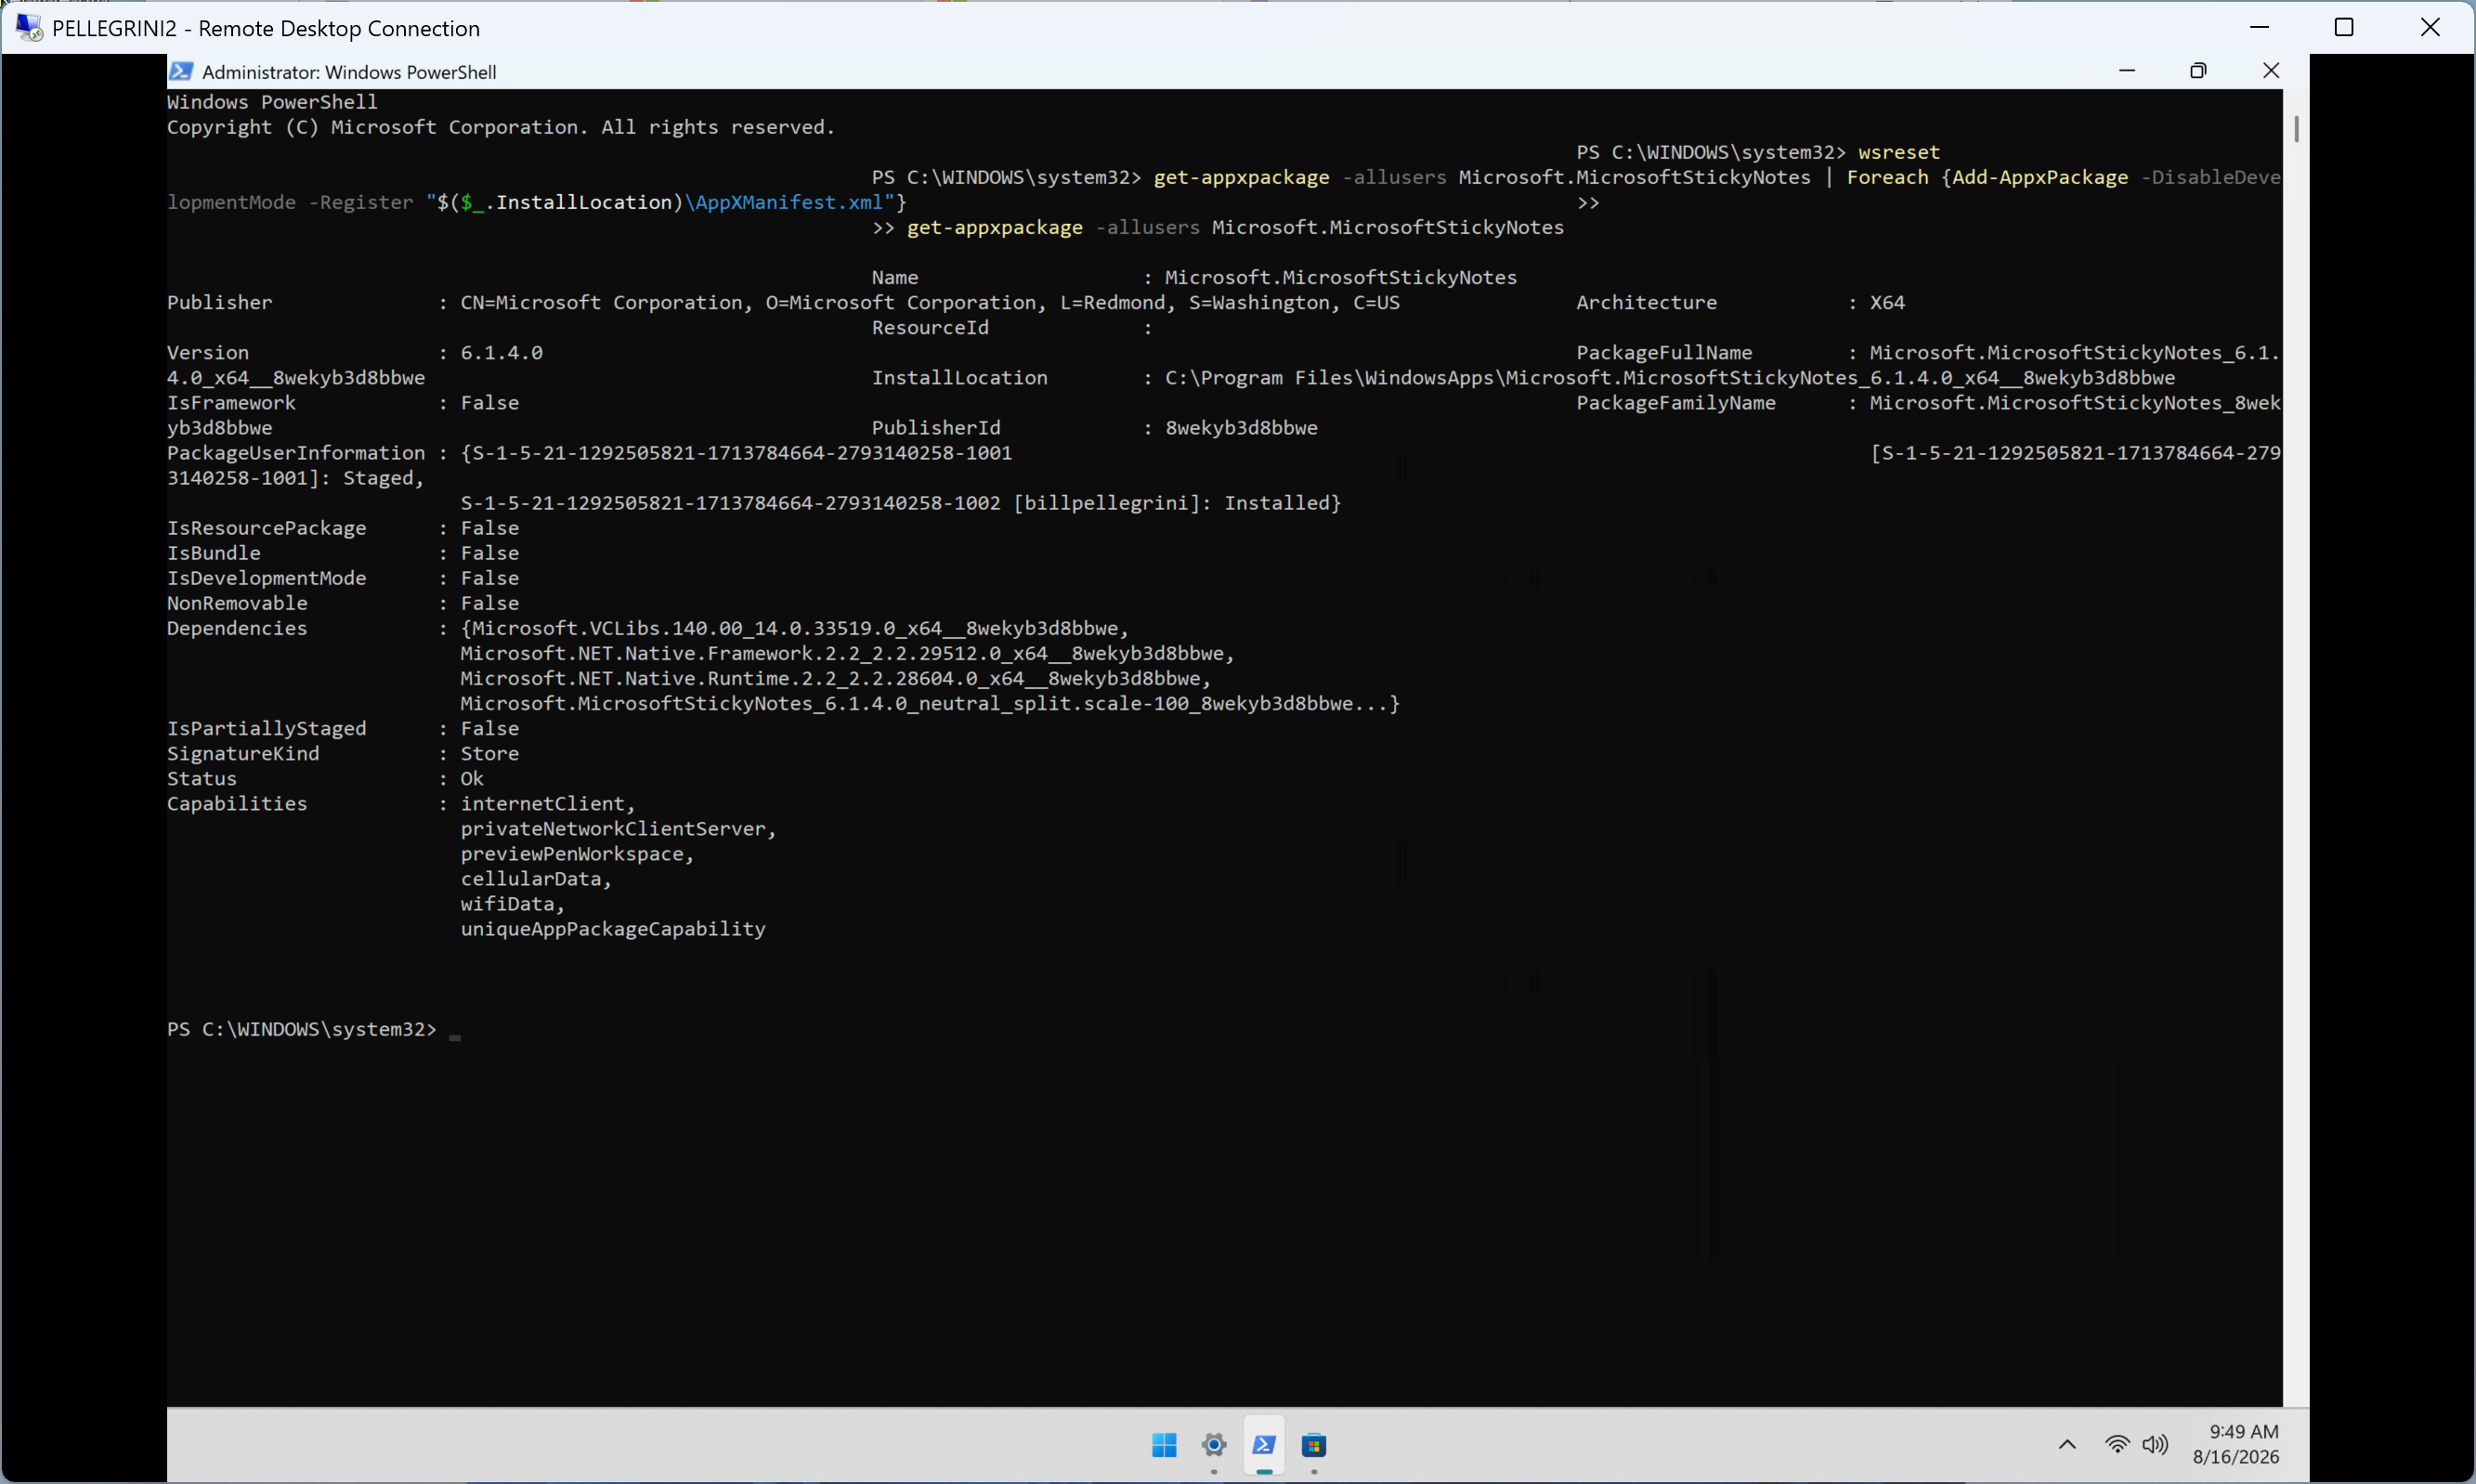Click the 'IsDevelopmentMode' field label

267,578
